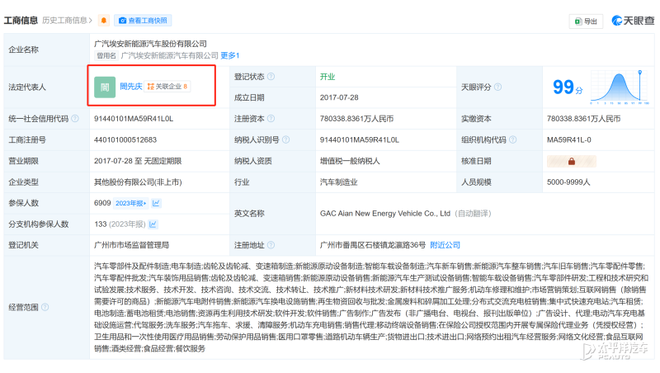This screenshot has height=373, width=660.
Task: Click help icon next to 注册地址
Action: point(271,245)
